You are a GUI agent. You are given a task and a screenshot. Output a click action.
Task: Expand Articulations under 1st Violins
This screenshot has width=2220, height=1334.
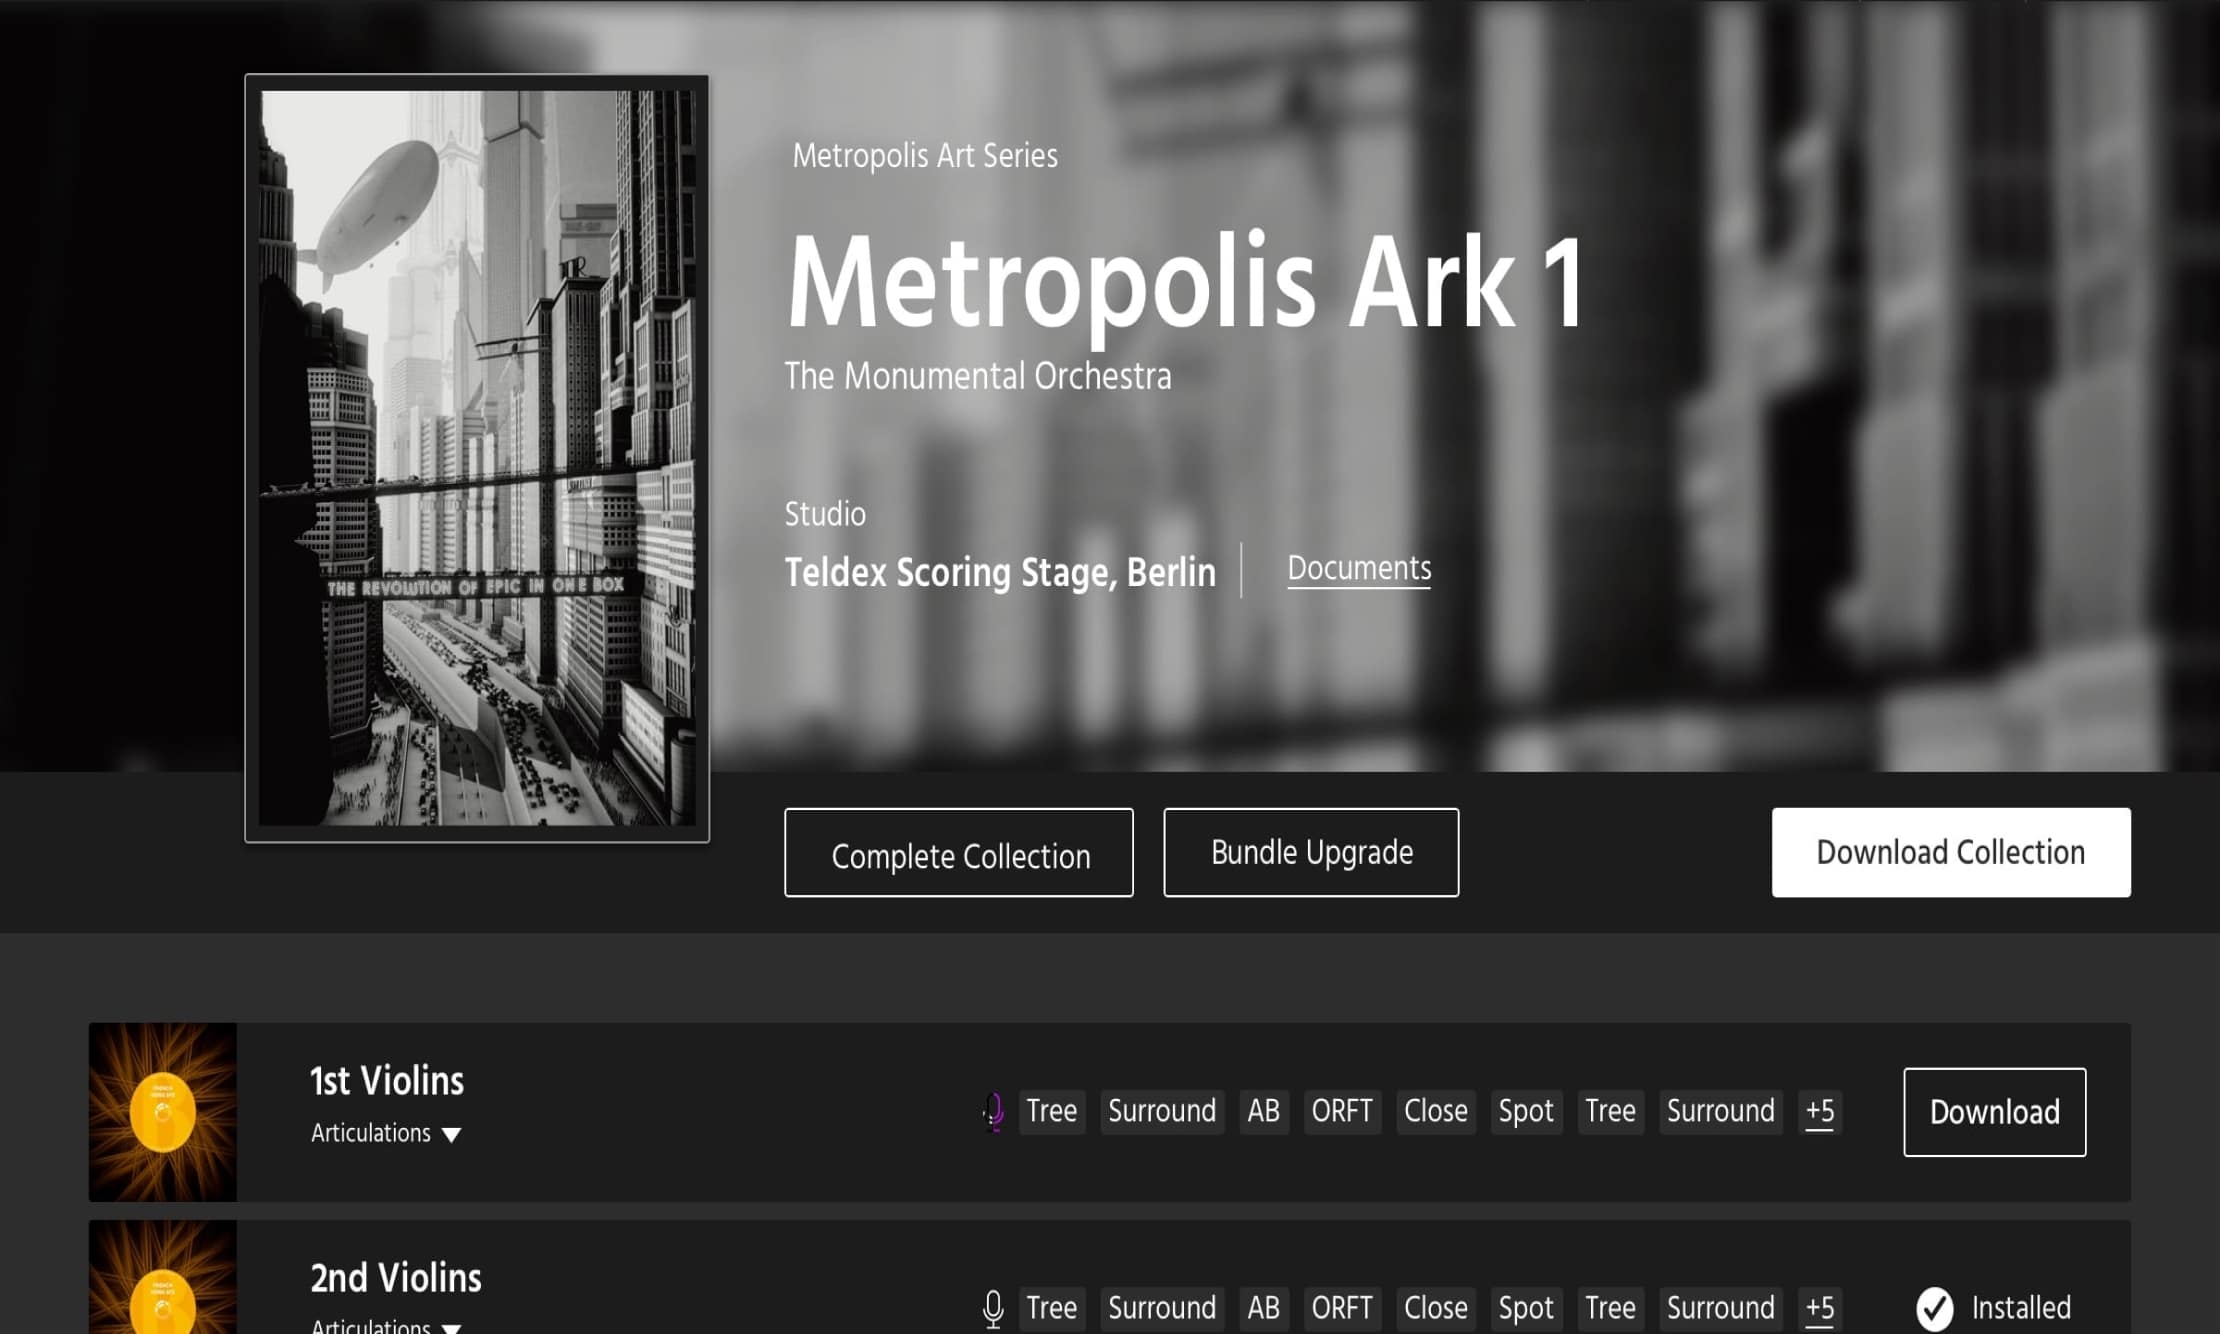click(386, 1133)
